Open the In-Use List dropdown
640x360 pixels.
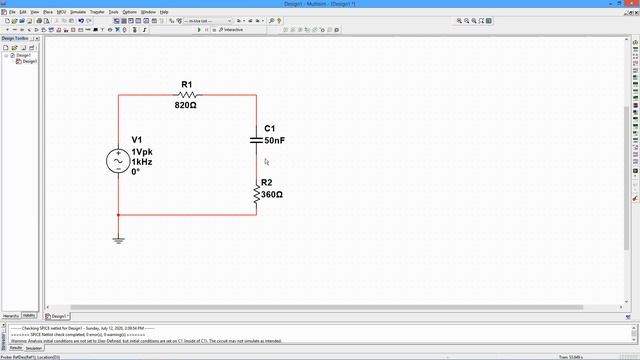208,21
